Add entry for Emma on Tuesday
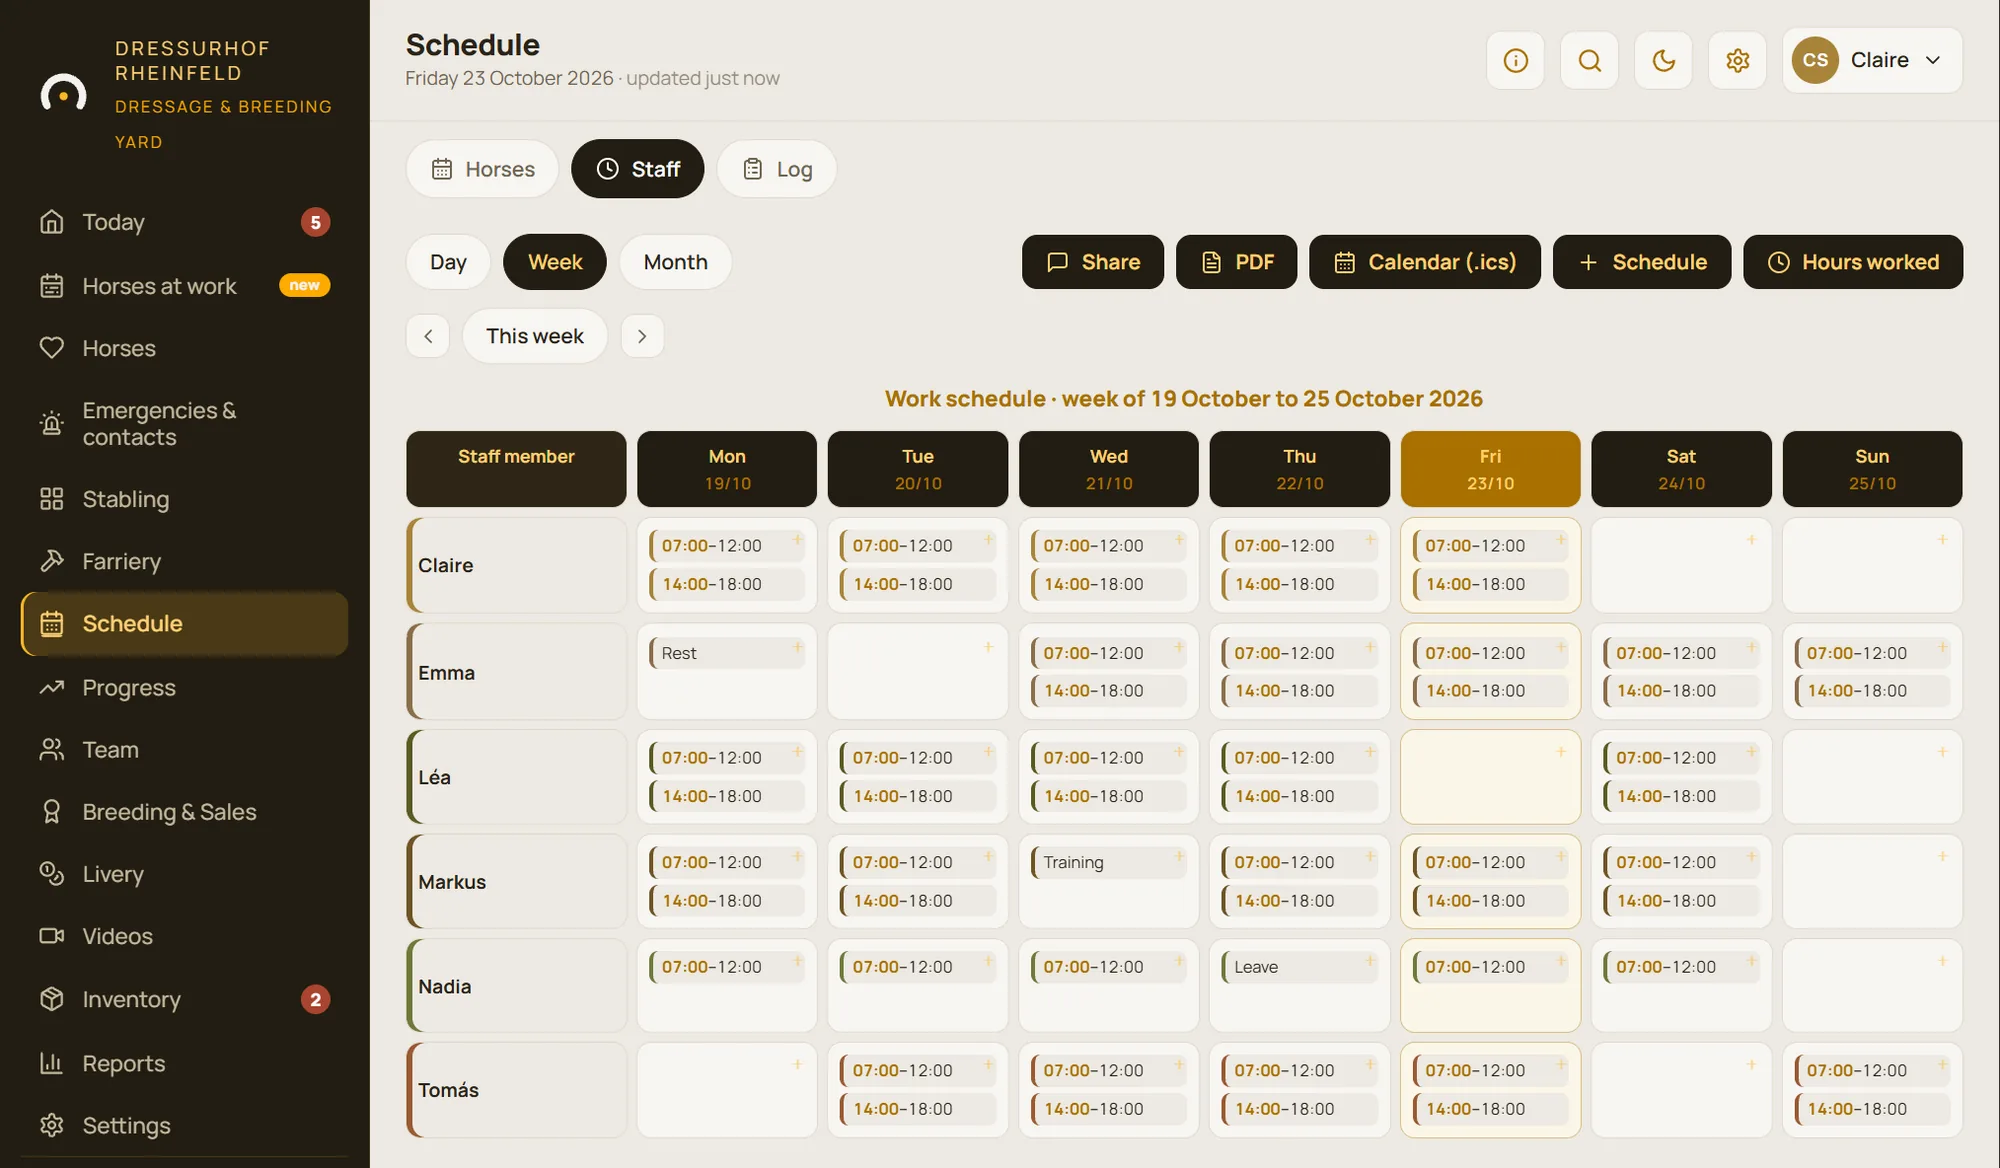Screen dimensions: 2000x1168 click(x=988, y=647)
